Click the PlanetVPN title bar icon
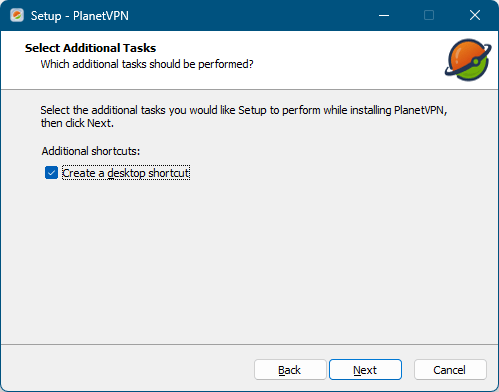499x392 pixels. tap(17, 15)
